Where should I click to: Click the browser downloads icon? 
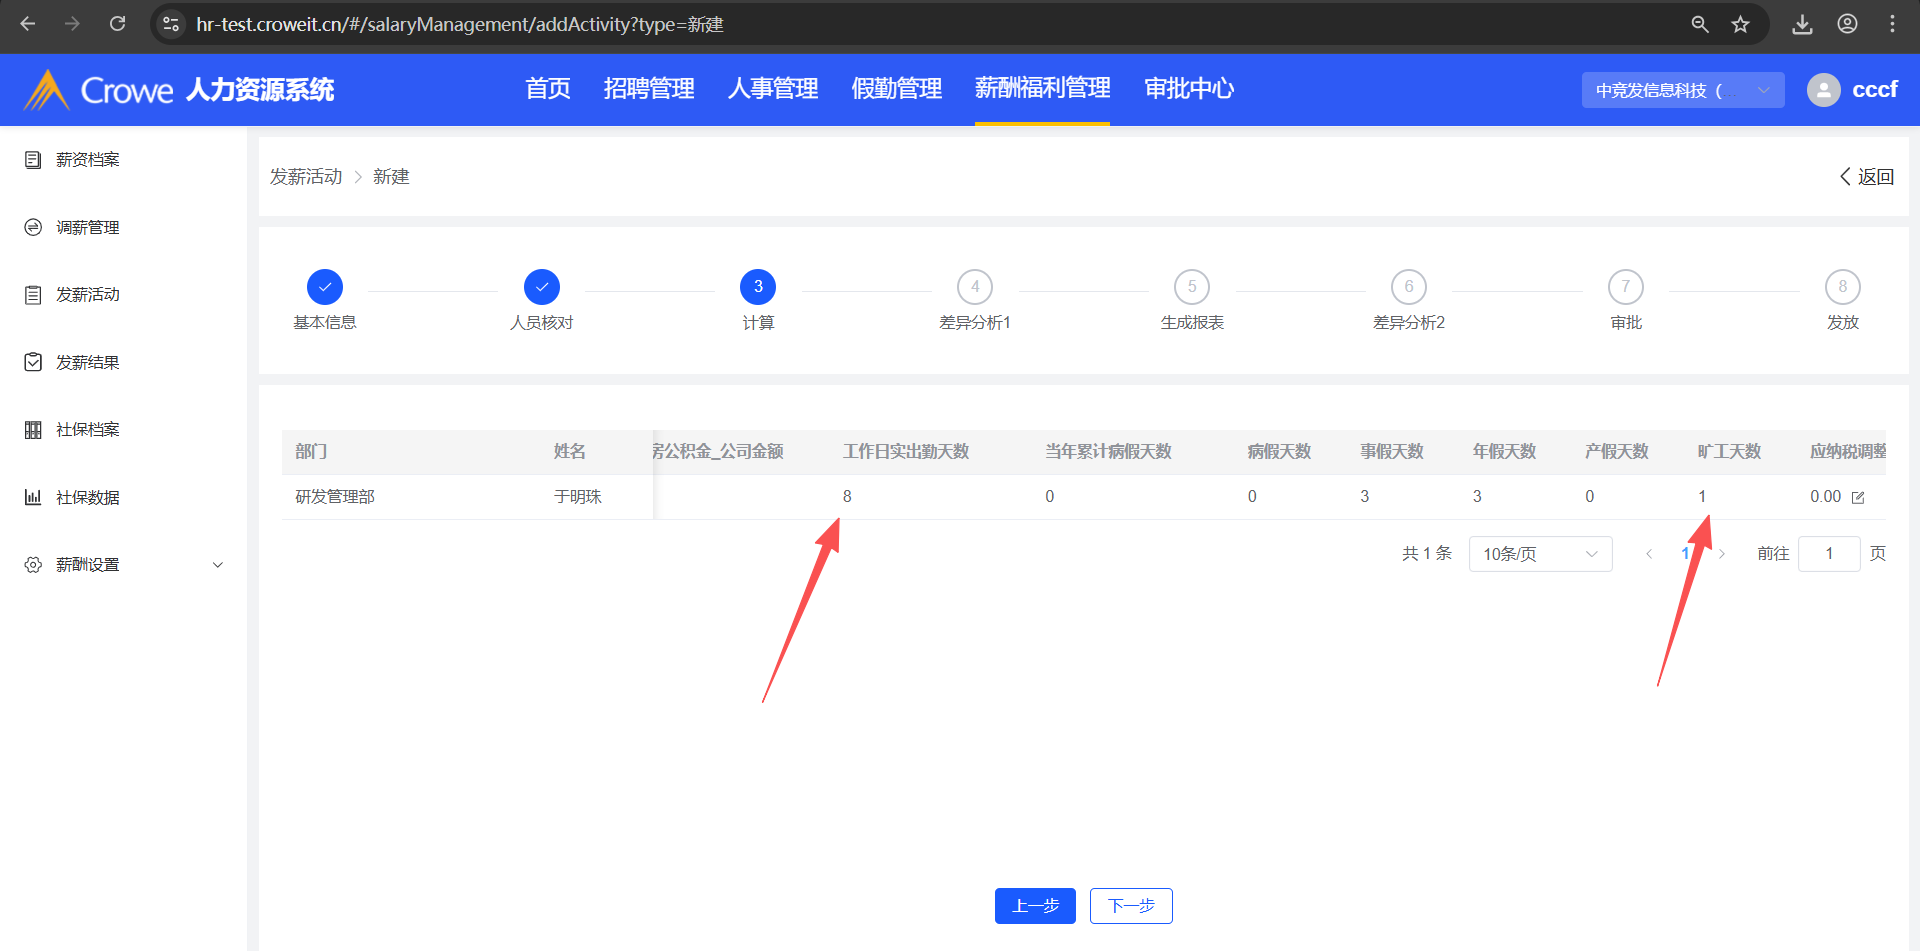tap(1802, 24)
